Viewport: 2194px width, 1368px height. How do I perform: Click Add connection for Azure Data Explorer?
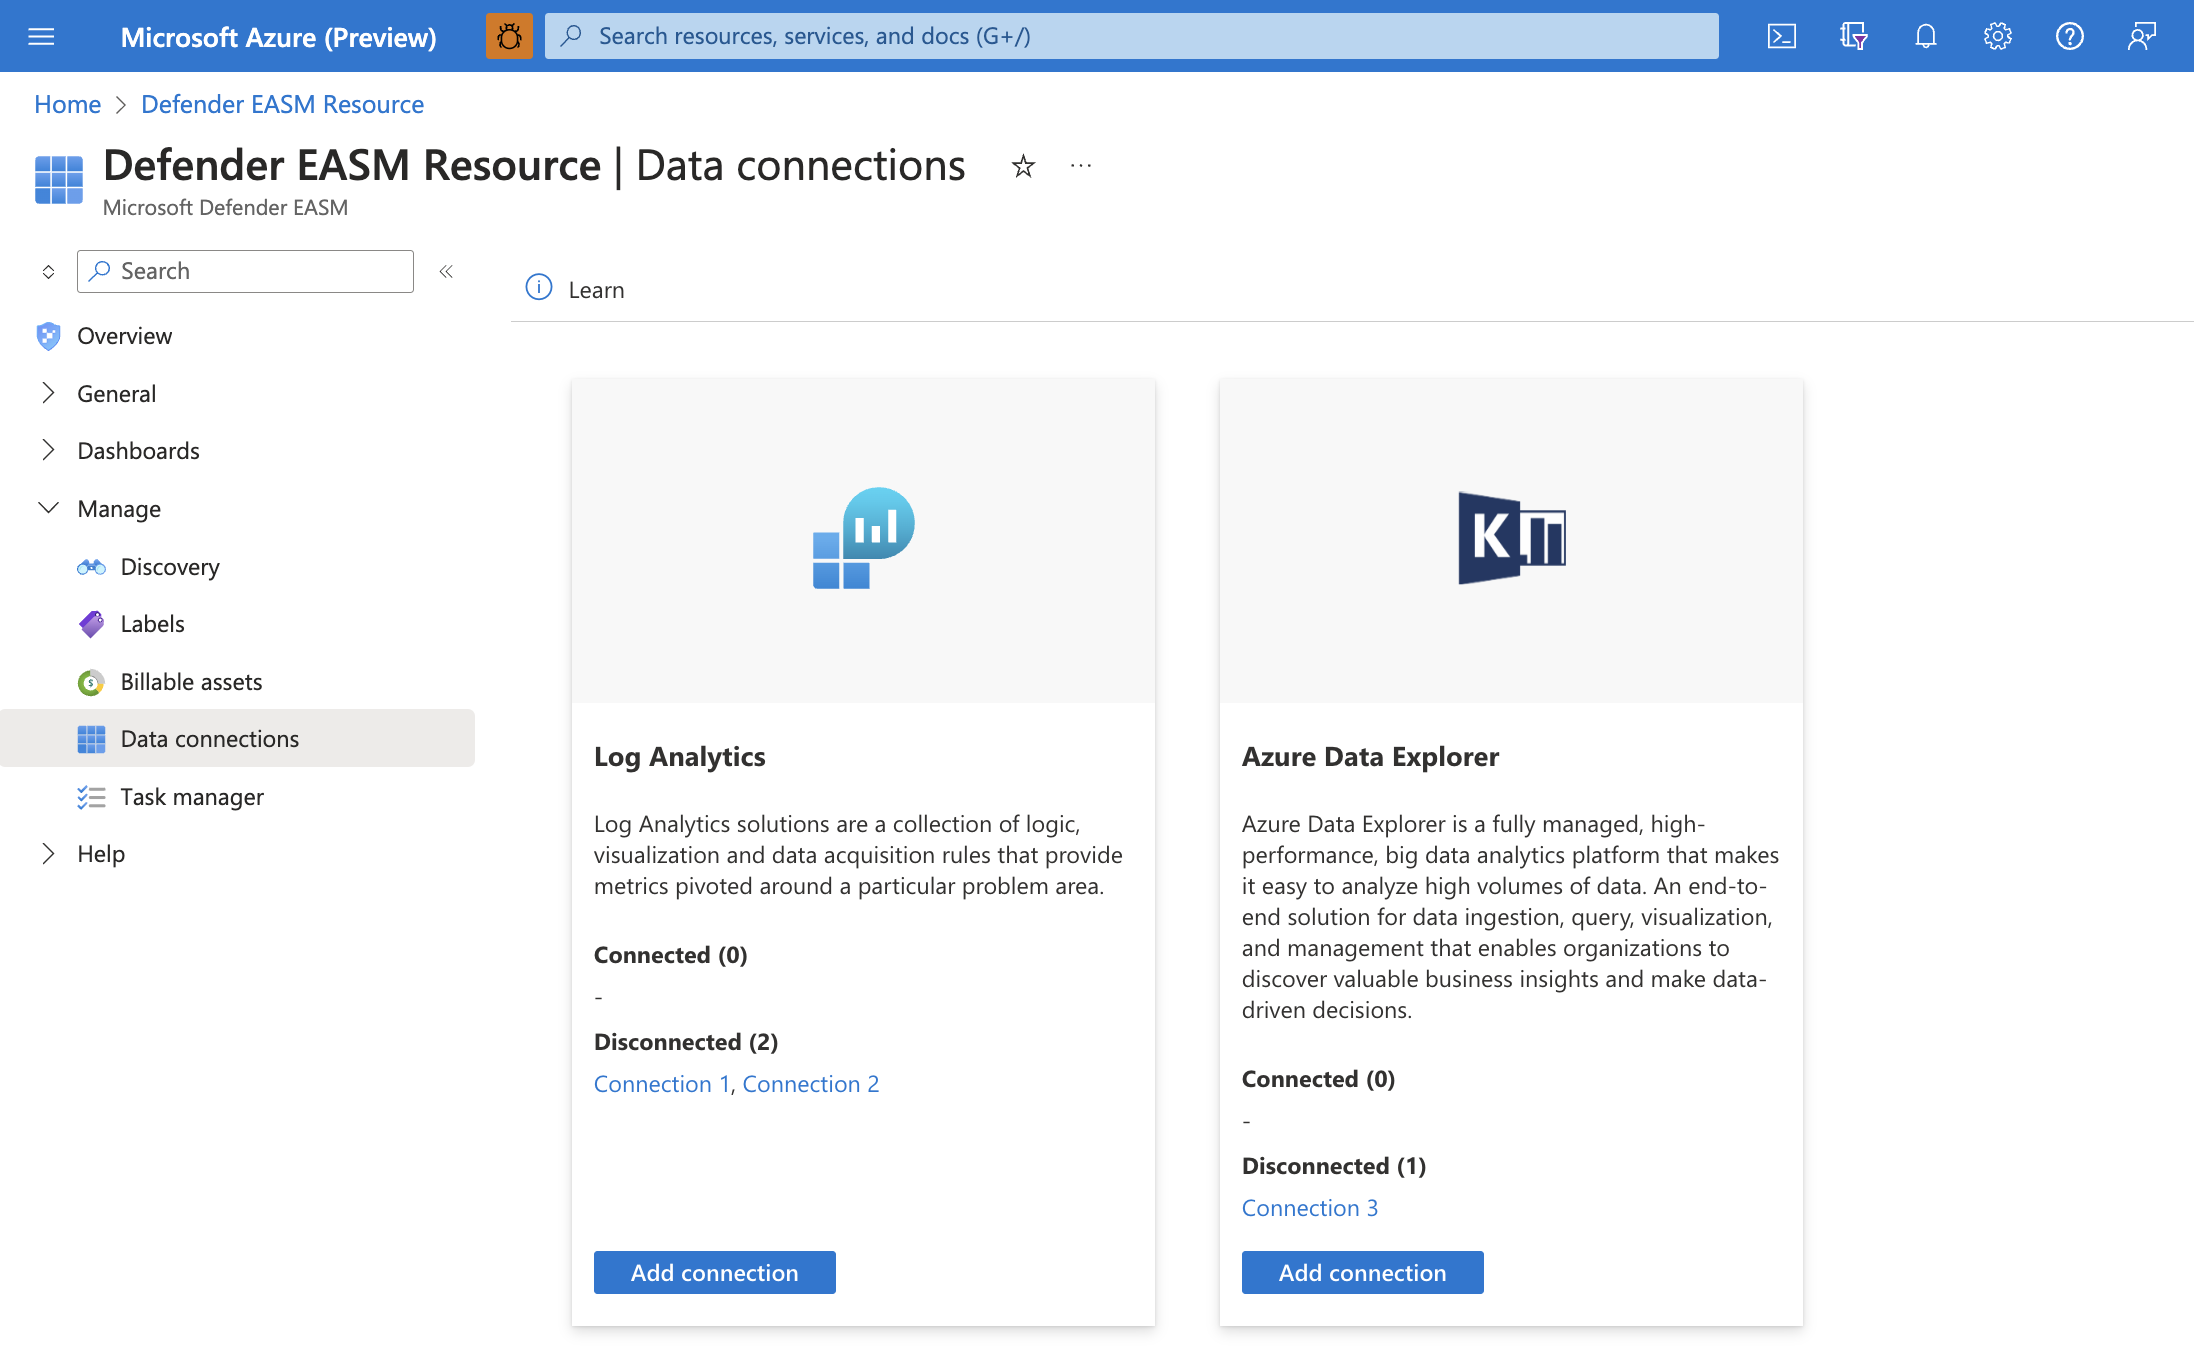(x=1362, y=1272)
